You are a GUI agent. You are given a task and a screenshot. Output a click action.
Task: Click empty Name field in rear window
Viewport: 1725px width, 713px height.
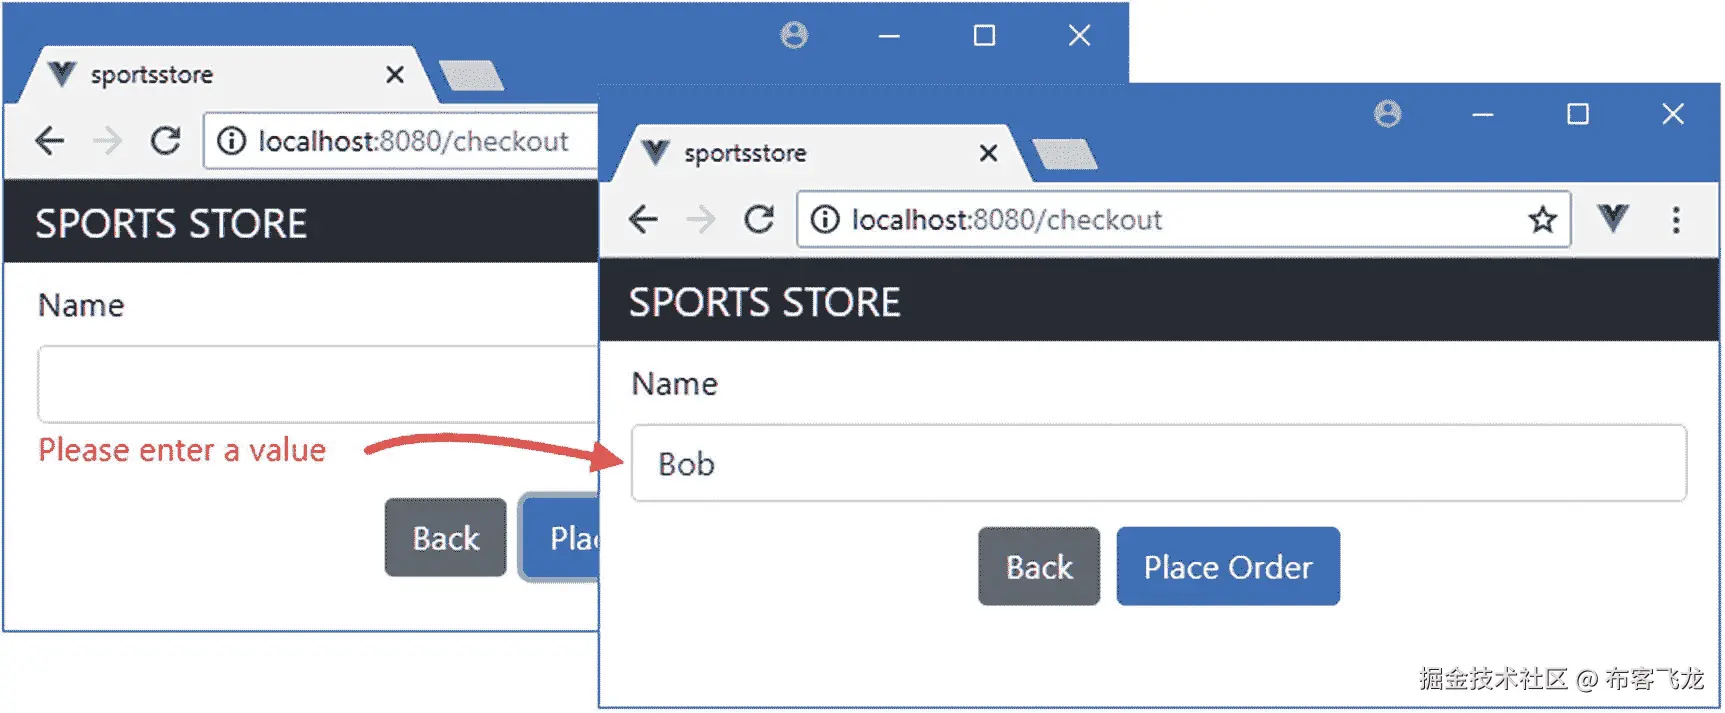click(318, 384)
